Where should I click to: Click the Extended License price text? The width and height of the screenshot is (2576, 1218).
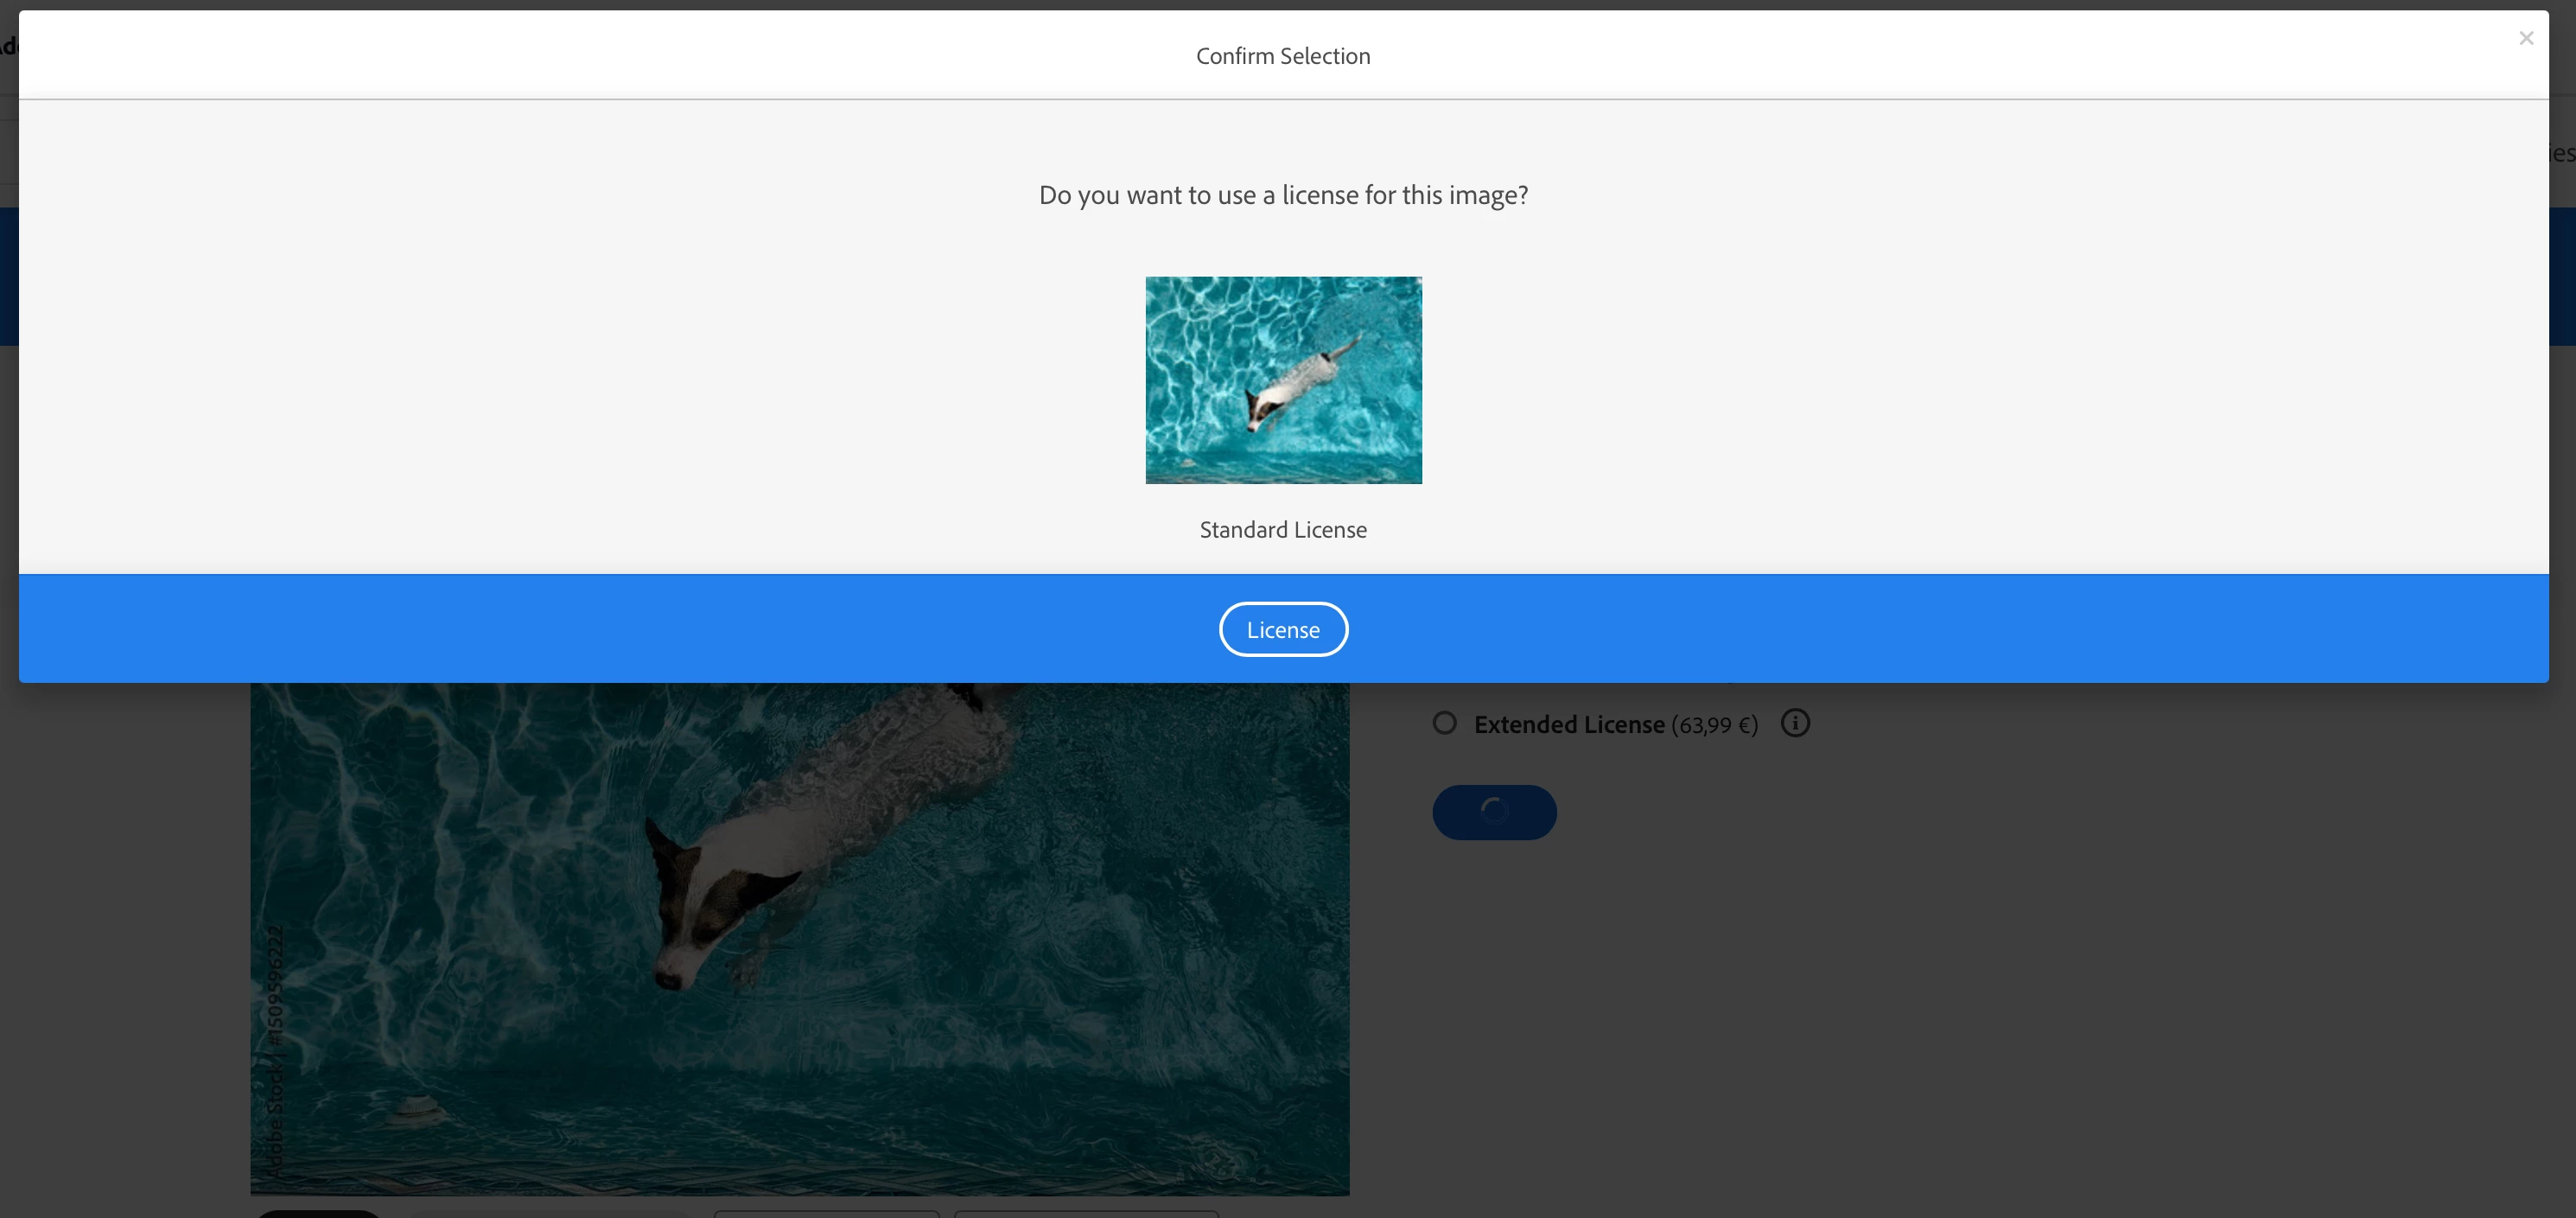pyautogui.click(x=1714, y=725)
